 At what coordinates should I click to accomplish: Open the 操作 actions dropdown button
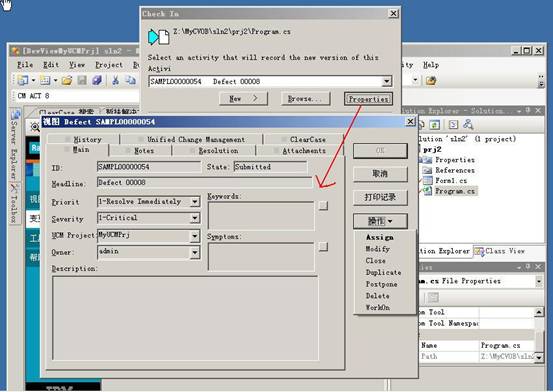pos(380,221)
